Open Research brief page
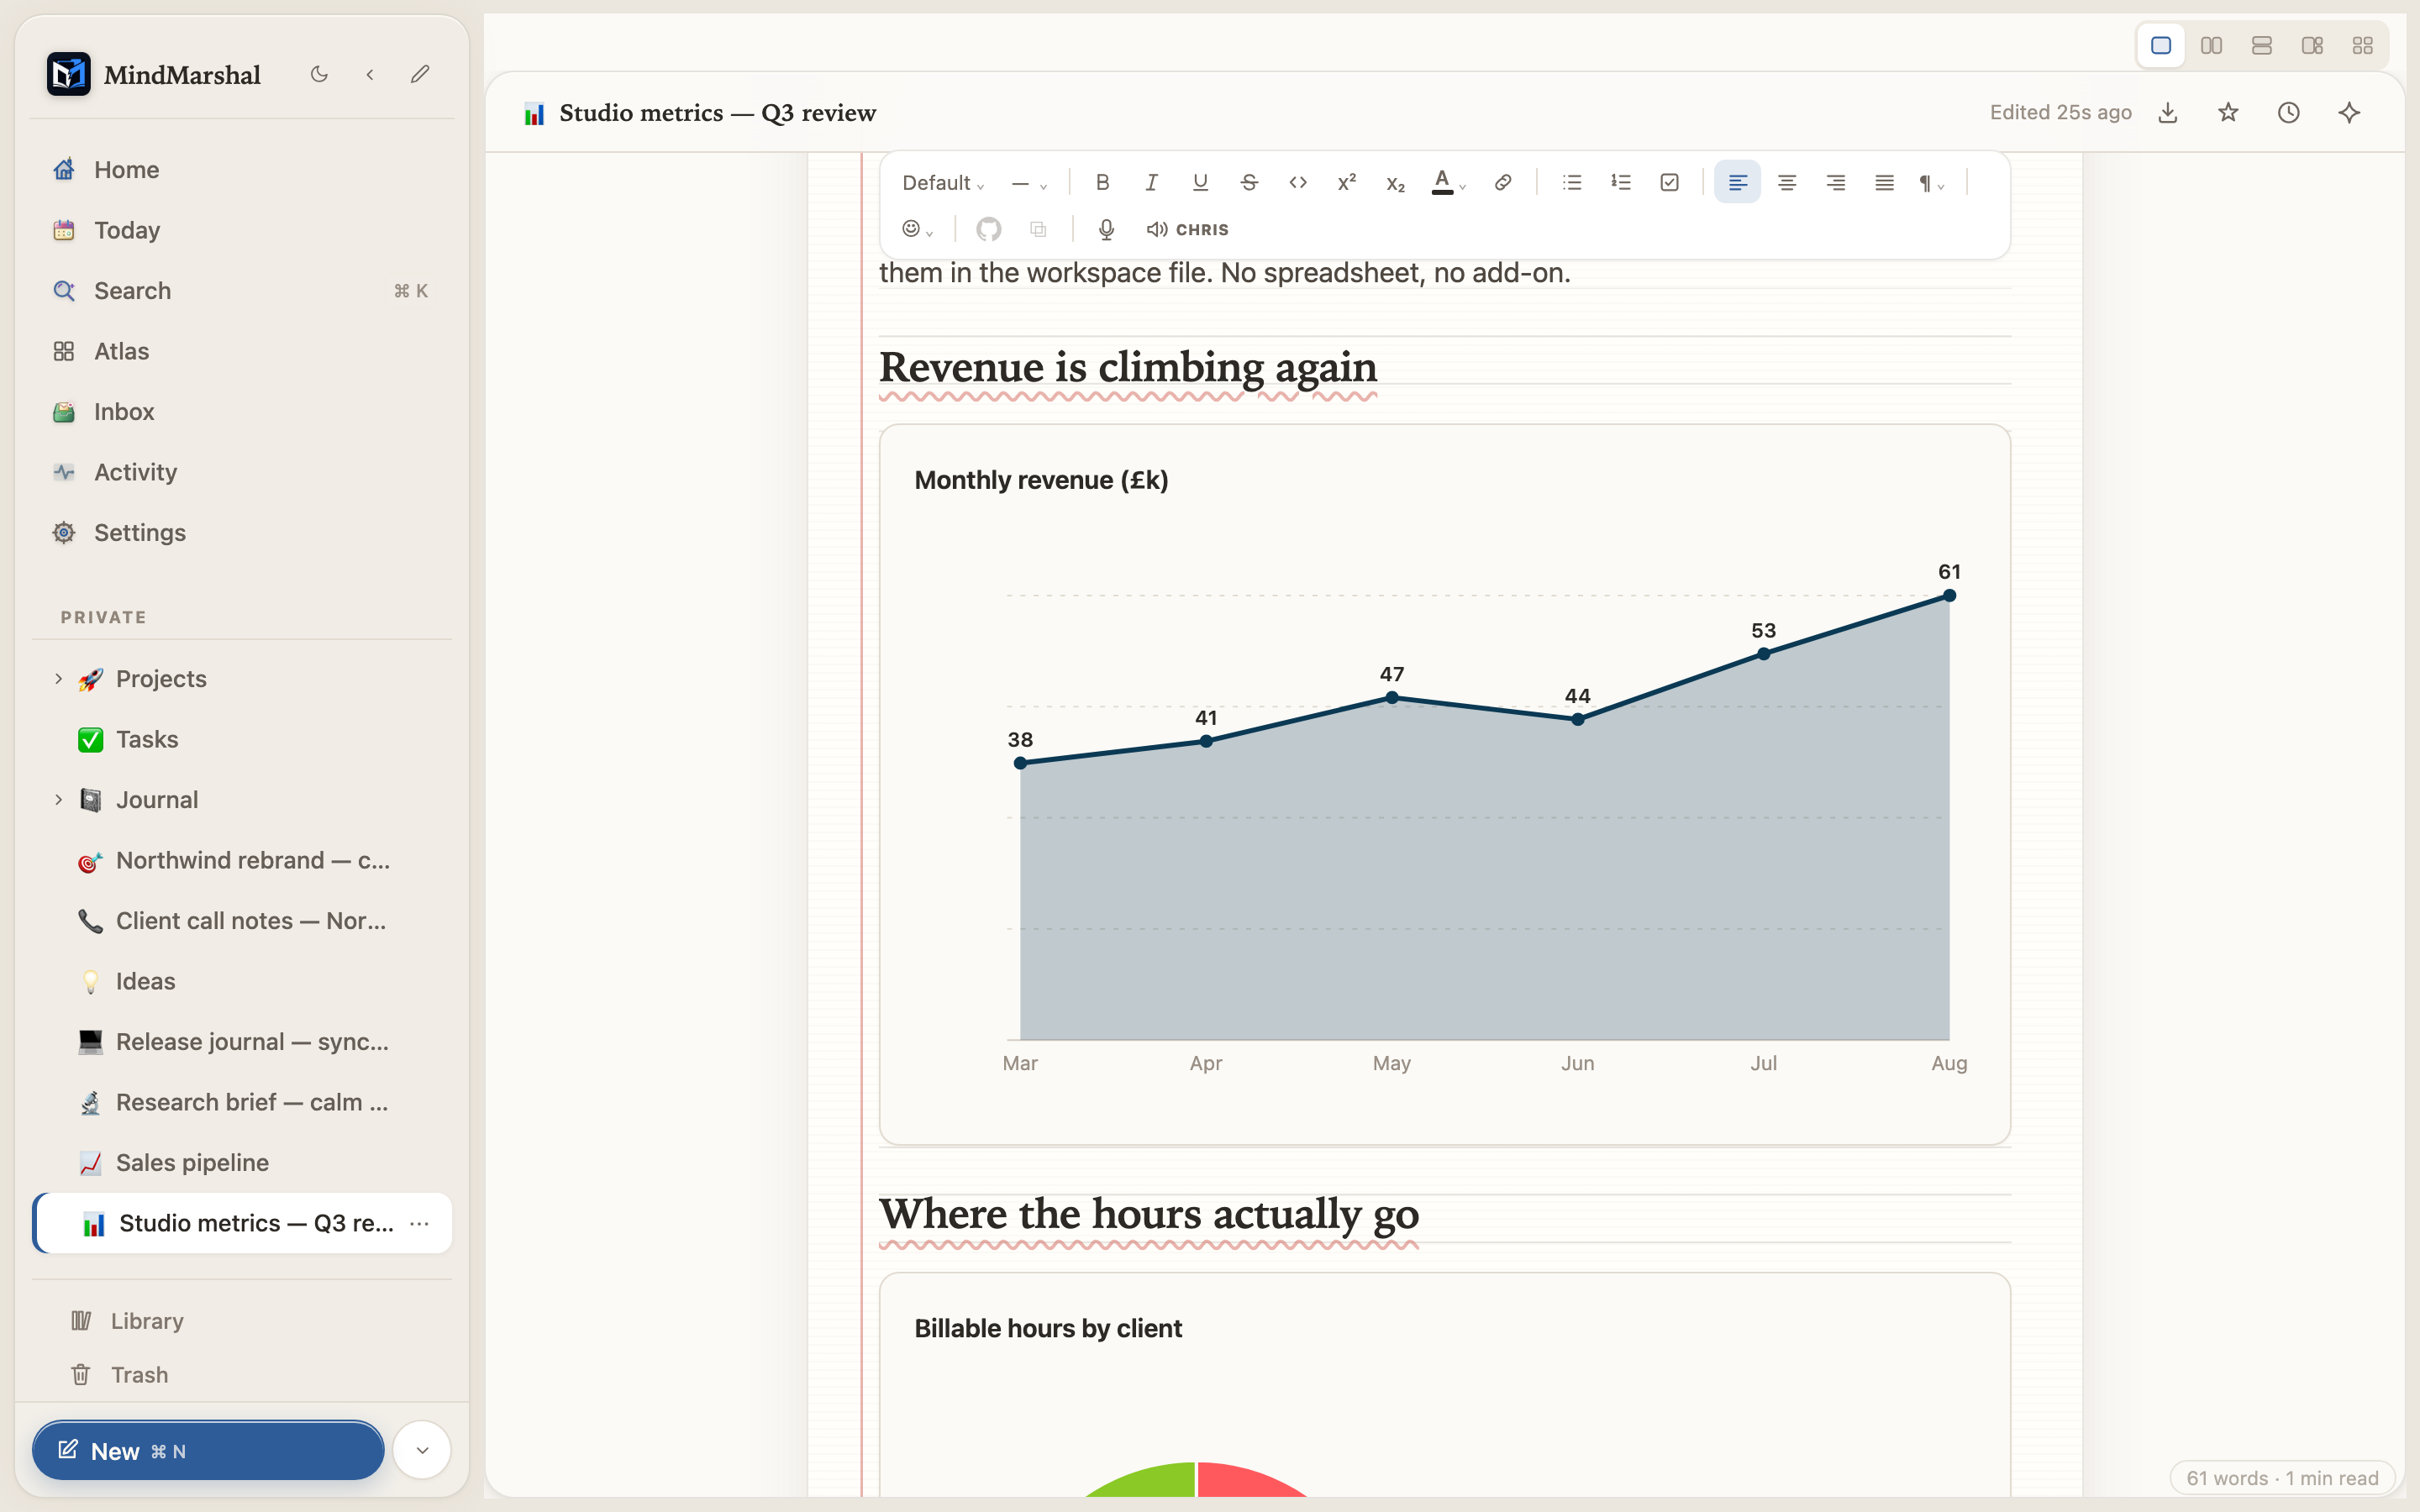The width and height of the screenshot is (2420, 1512). point(242,1103)
